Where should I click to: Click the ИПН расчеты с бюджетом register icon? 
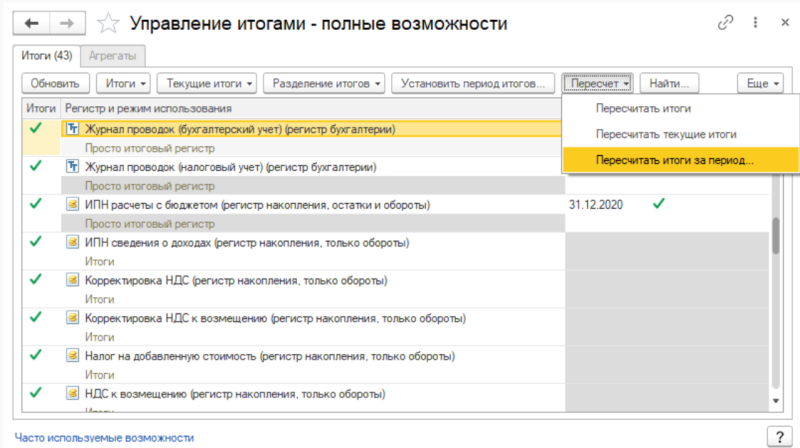point(72,204)
